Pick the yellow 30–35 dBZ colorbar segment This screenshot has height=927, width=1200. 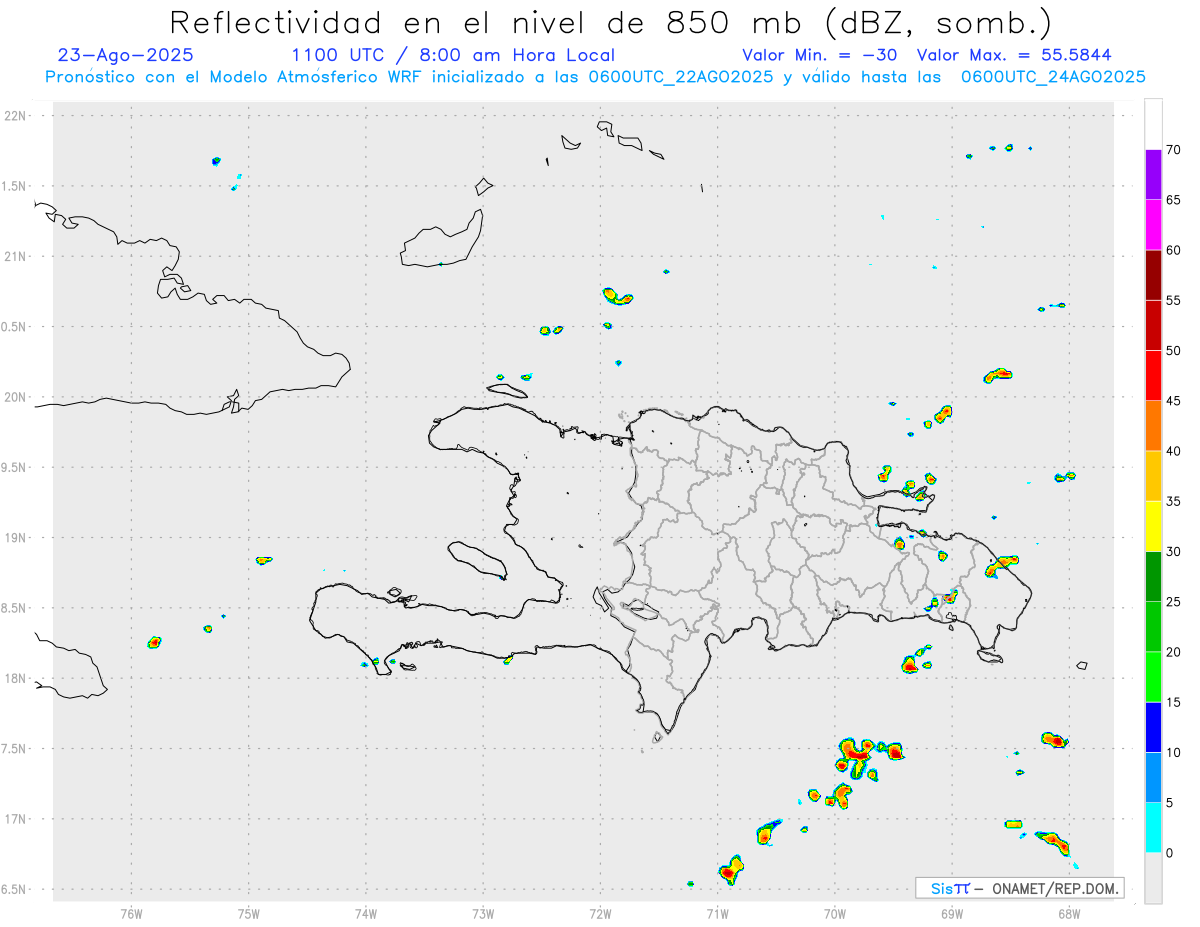point(1153,526)
